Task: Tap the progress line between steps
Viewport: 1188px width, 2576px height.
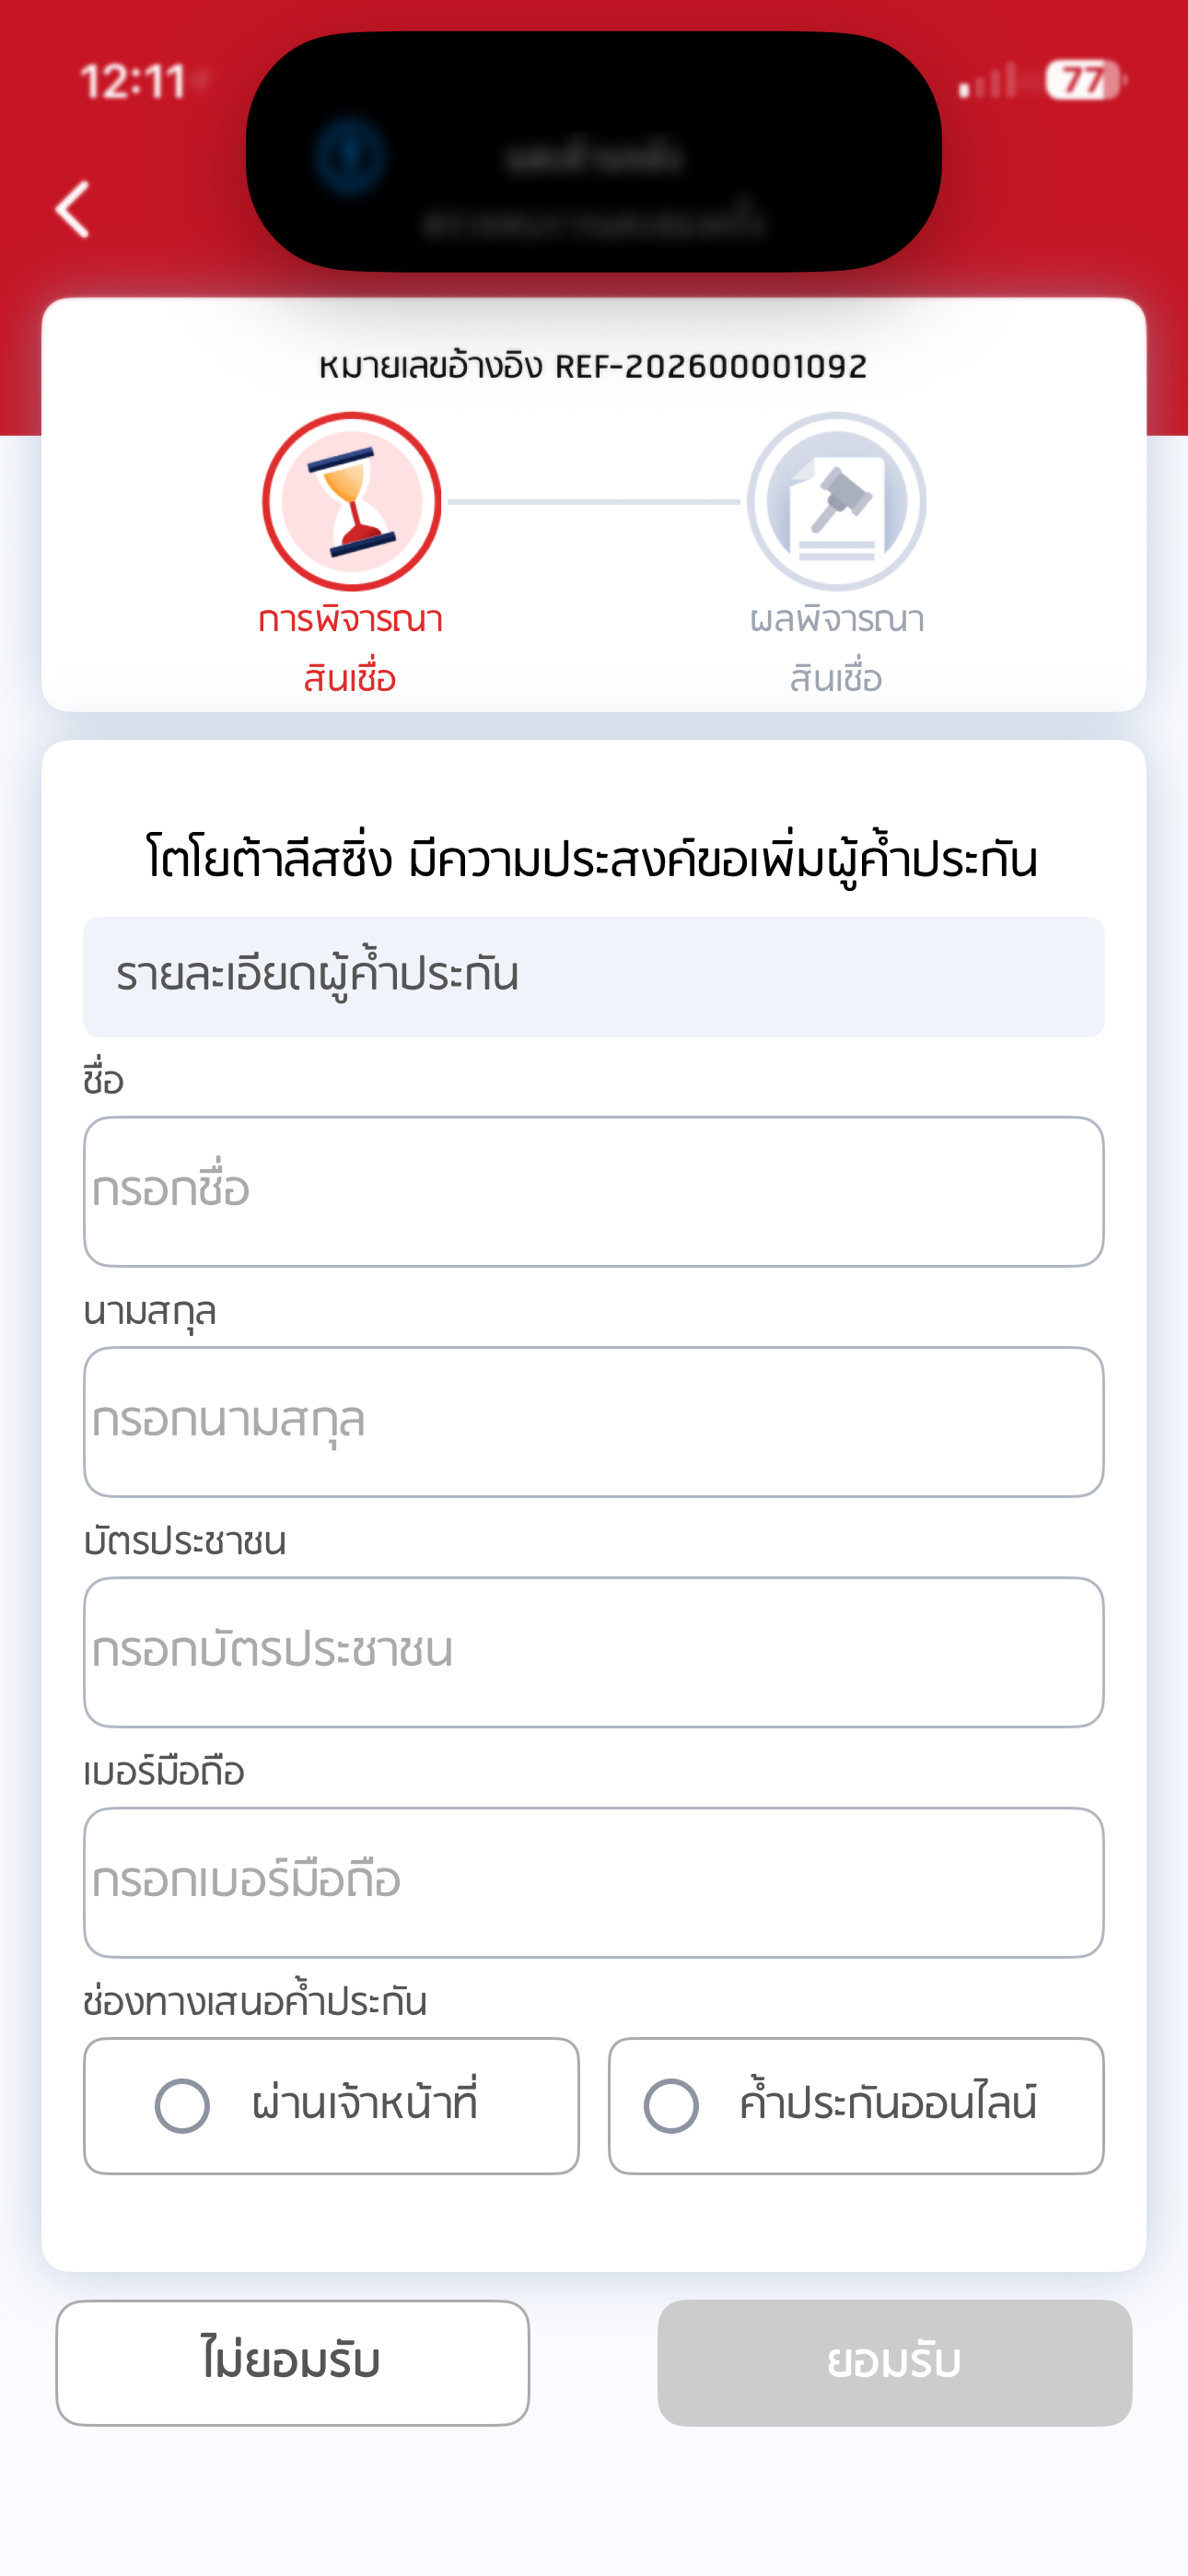Action: [593, 502]
